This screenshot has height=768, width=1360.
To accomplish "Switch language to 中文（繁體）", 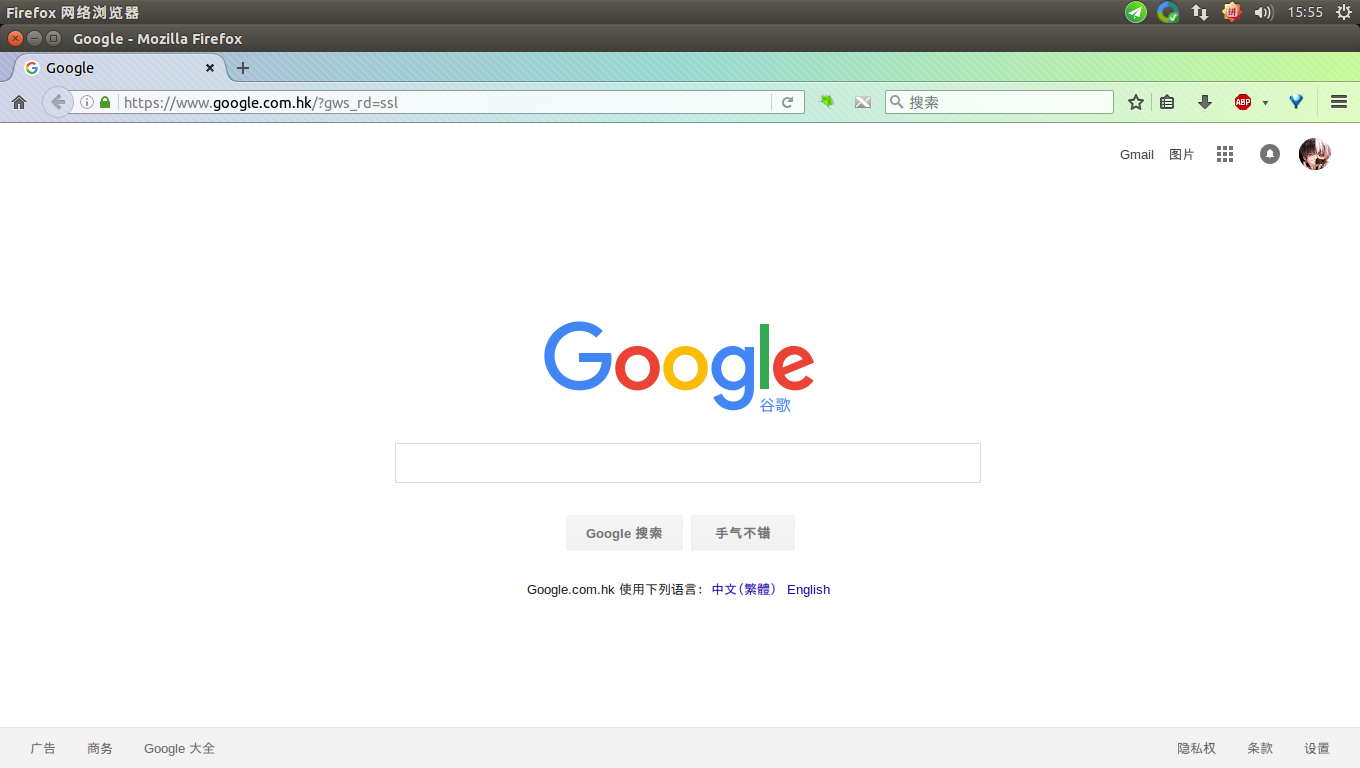I will (x=744, y=590).
